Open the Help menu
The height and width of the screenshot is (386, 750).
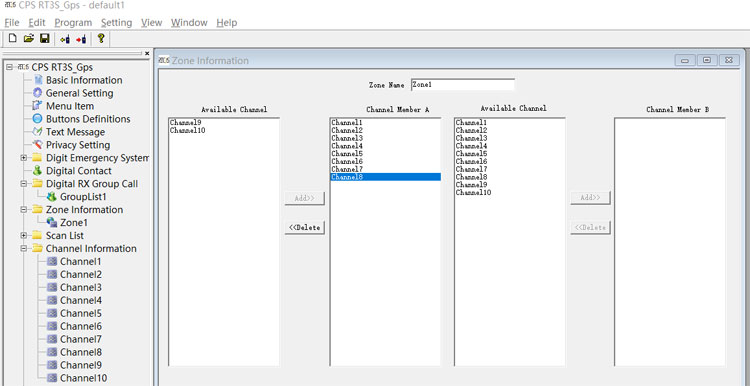point(227,22)
